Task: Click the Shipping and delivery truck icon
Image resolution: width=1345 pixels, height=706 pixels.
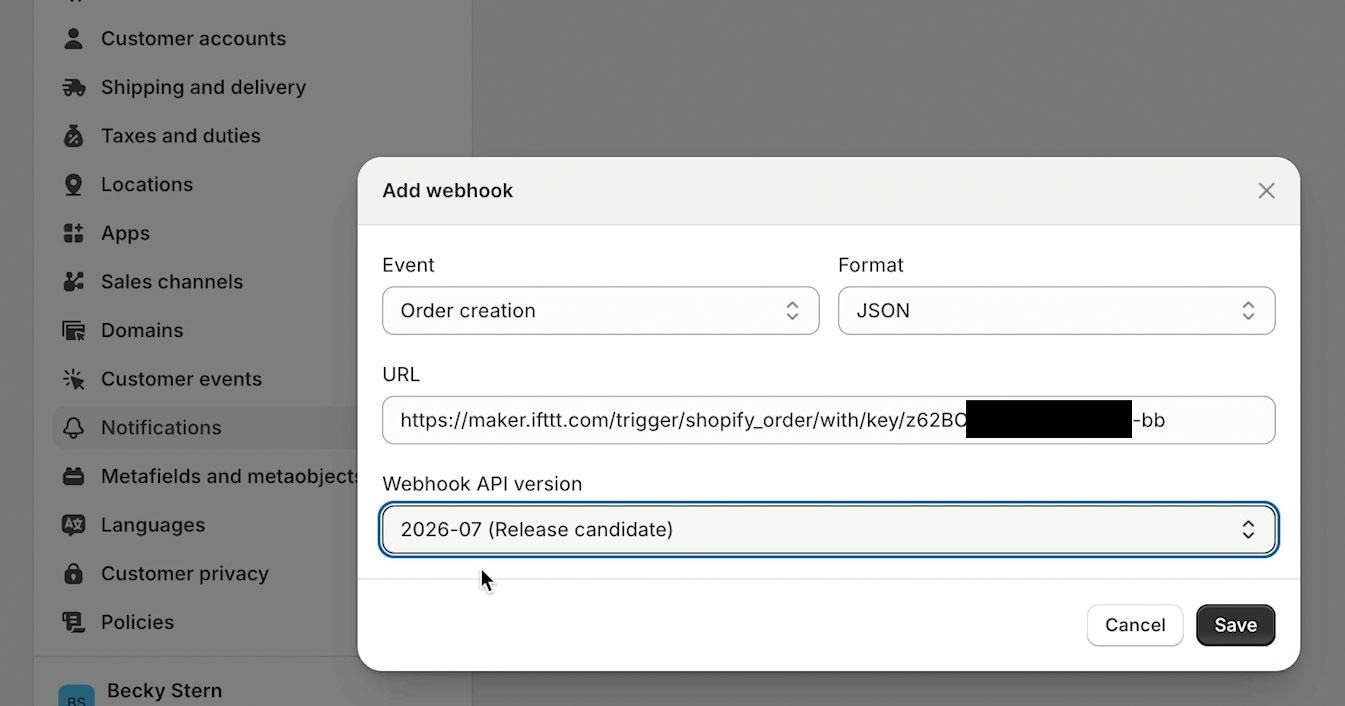Action: coord(73,87)
